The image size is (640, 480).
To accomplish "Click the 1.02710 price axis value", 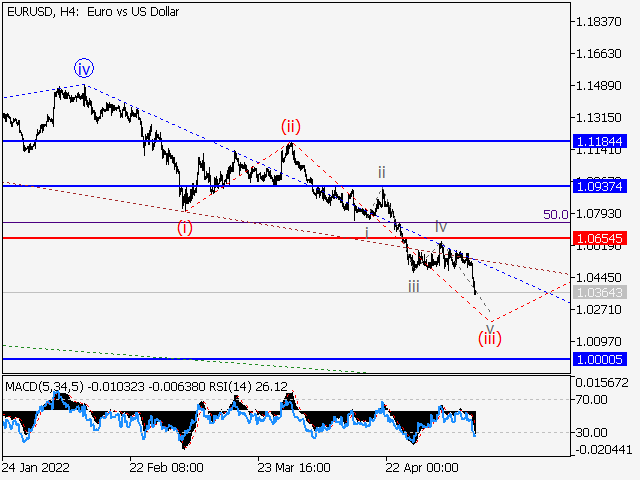I will 599,309.
